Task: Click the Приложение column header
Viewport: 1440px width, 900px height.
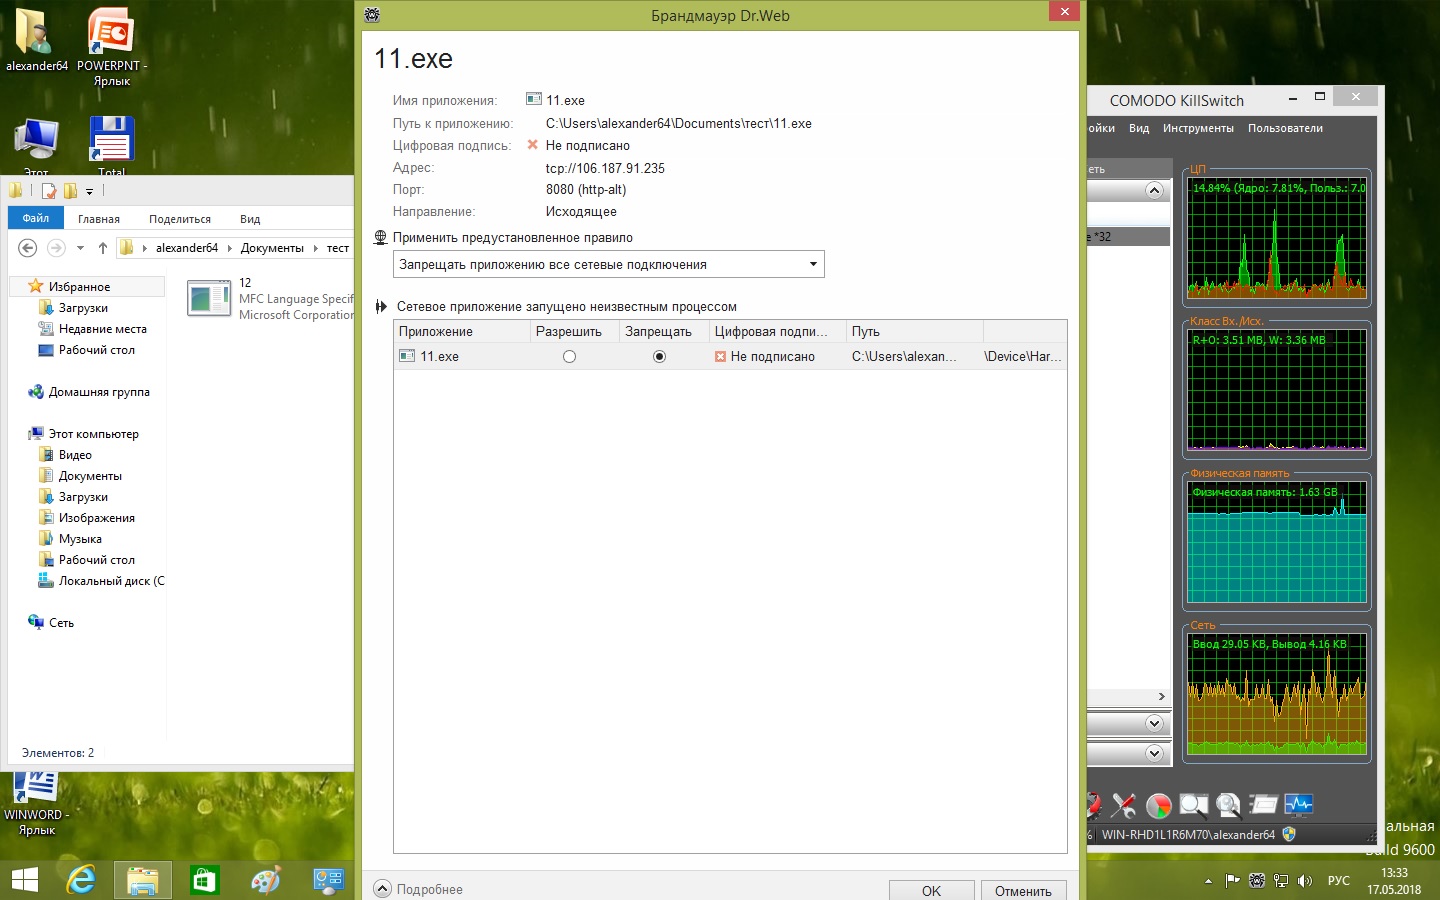Action: click(462, 331)
